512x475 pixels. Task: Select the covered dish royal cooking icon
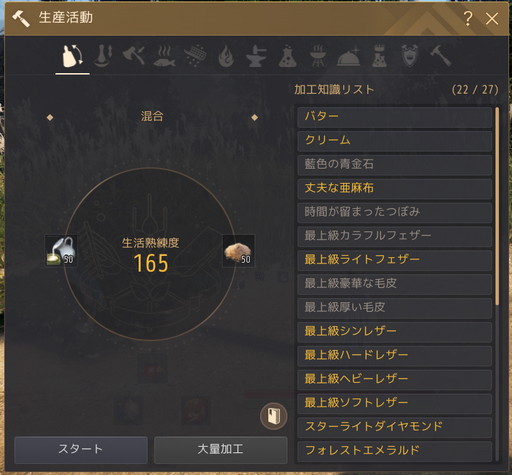(349, 56)
